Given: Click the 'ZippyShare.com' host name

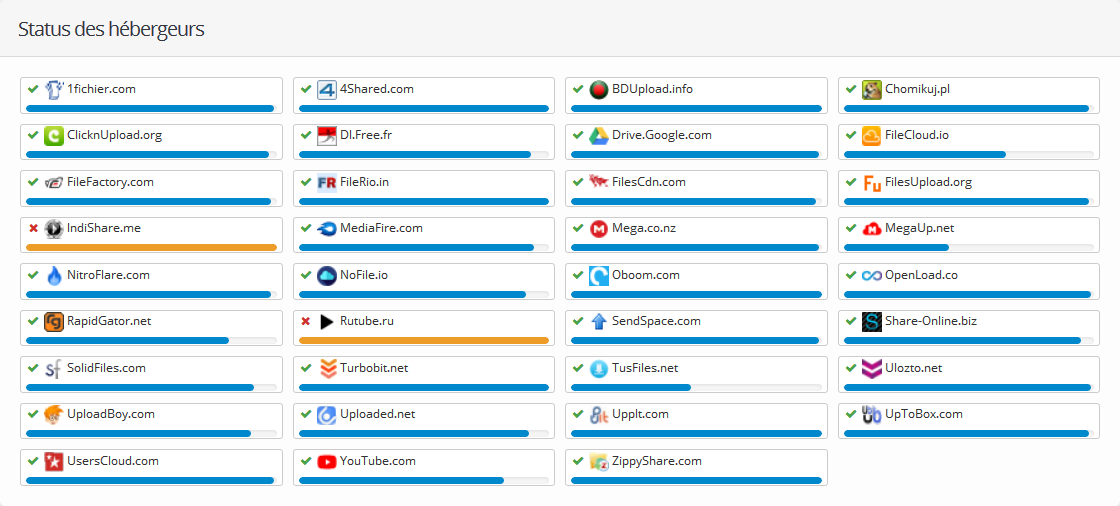Looking at the screenshot, I should pos(656,461).
